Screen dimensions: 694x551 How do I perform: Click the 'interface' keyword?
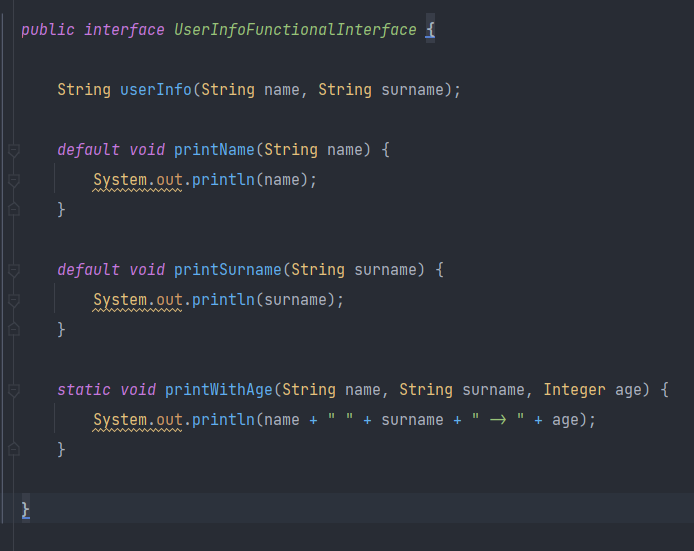(x=124, y=30)
